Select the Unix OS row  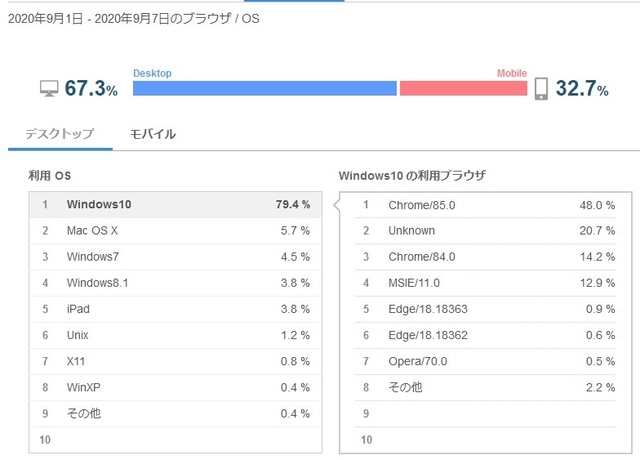176,335
